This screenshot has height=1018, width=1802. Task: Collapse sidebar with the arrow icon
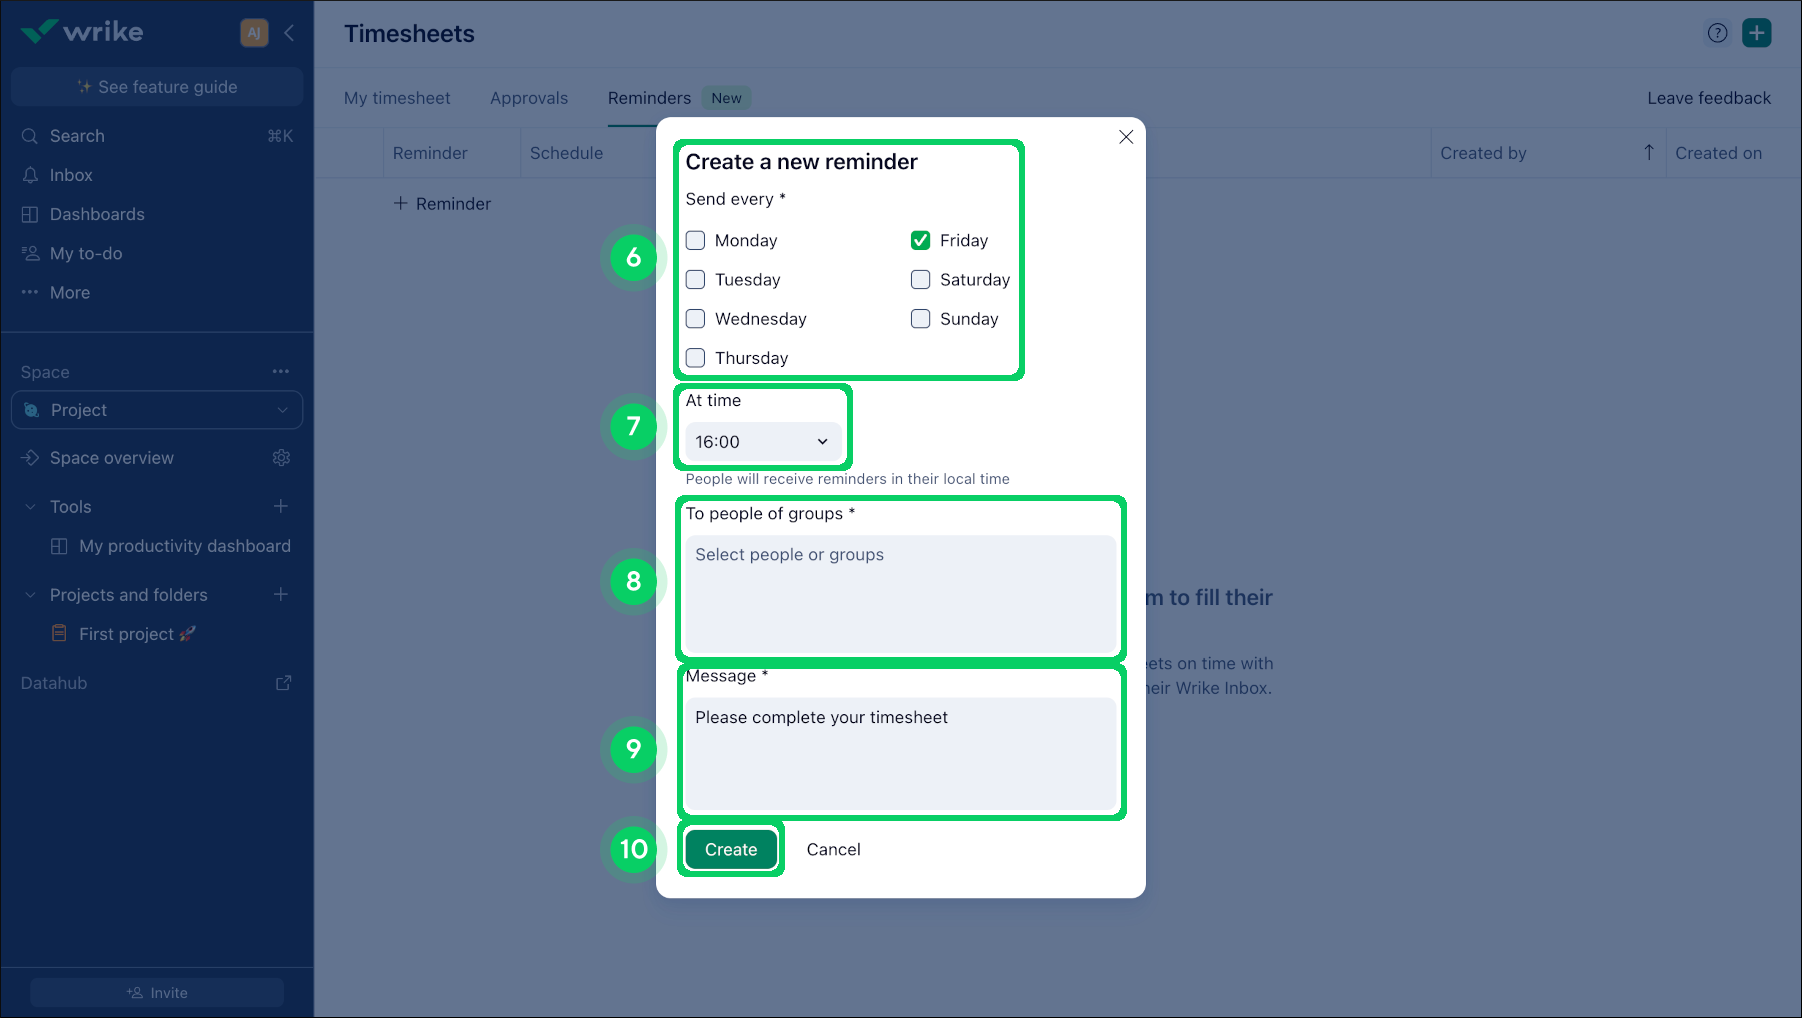click(x=289, y=33)
